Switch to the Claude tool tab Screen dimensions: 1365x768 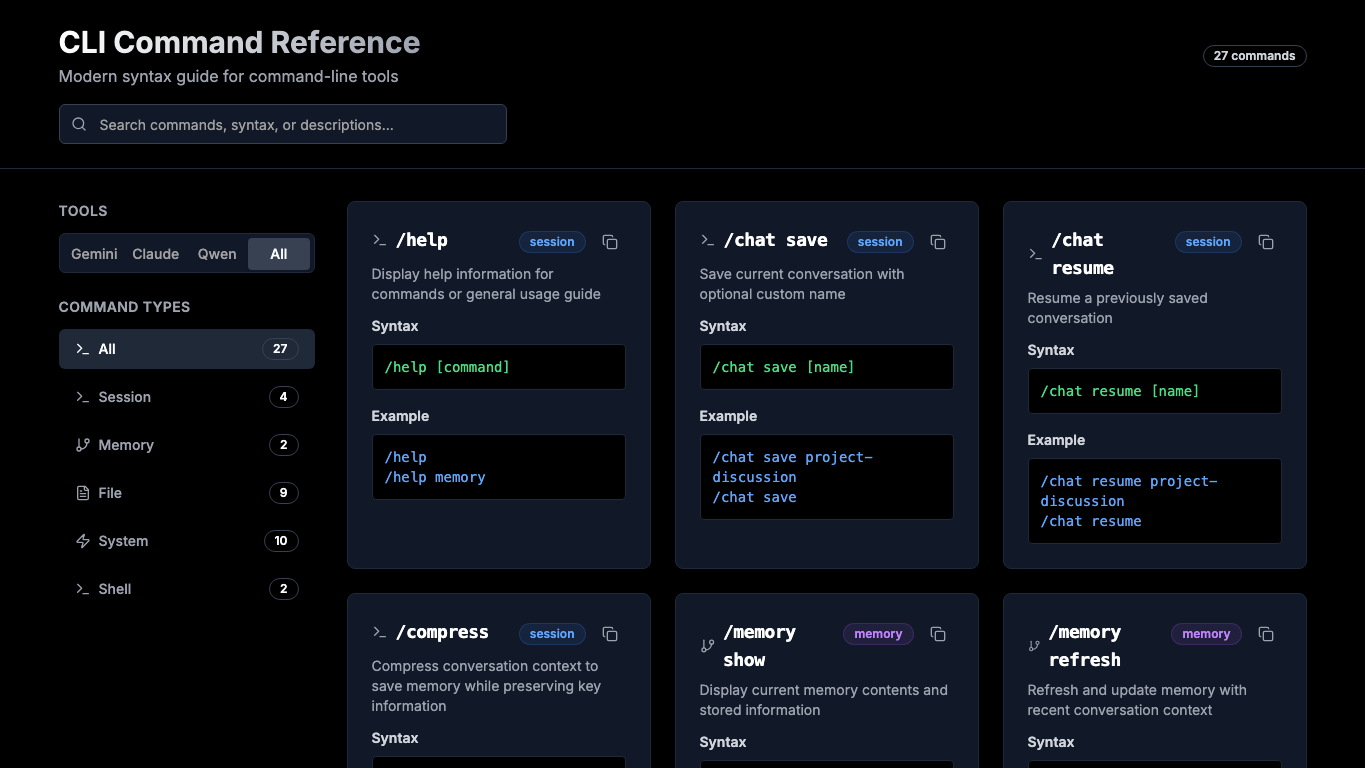point(155,253)
